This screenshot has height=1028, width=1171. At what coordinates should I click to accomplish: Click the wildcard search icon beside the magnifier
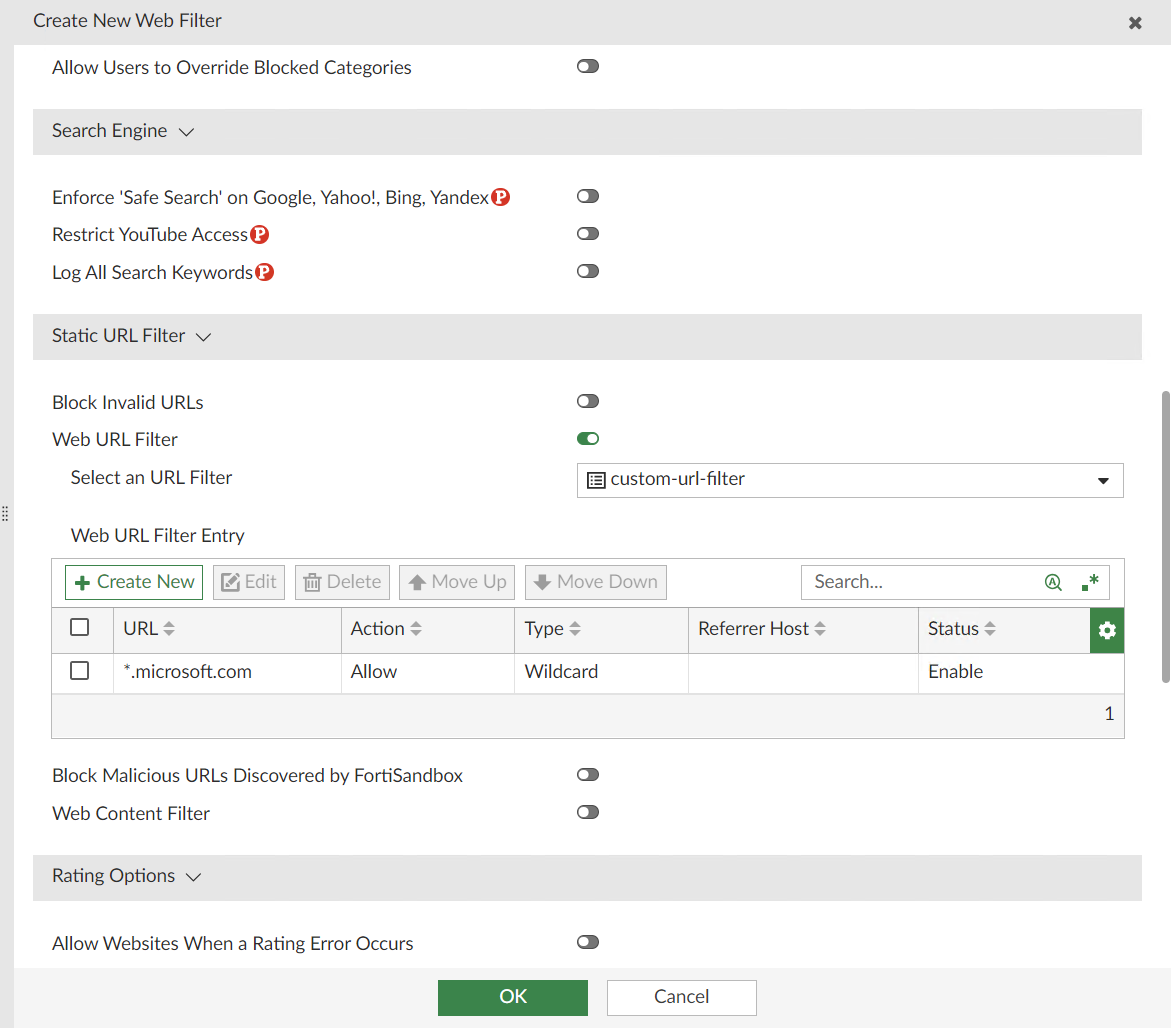(1089, 581)
